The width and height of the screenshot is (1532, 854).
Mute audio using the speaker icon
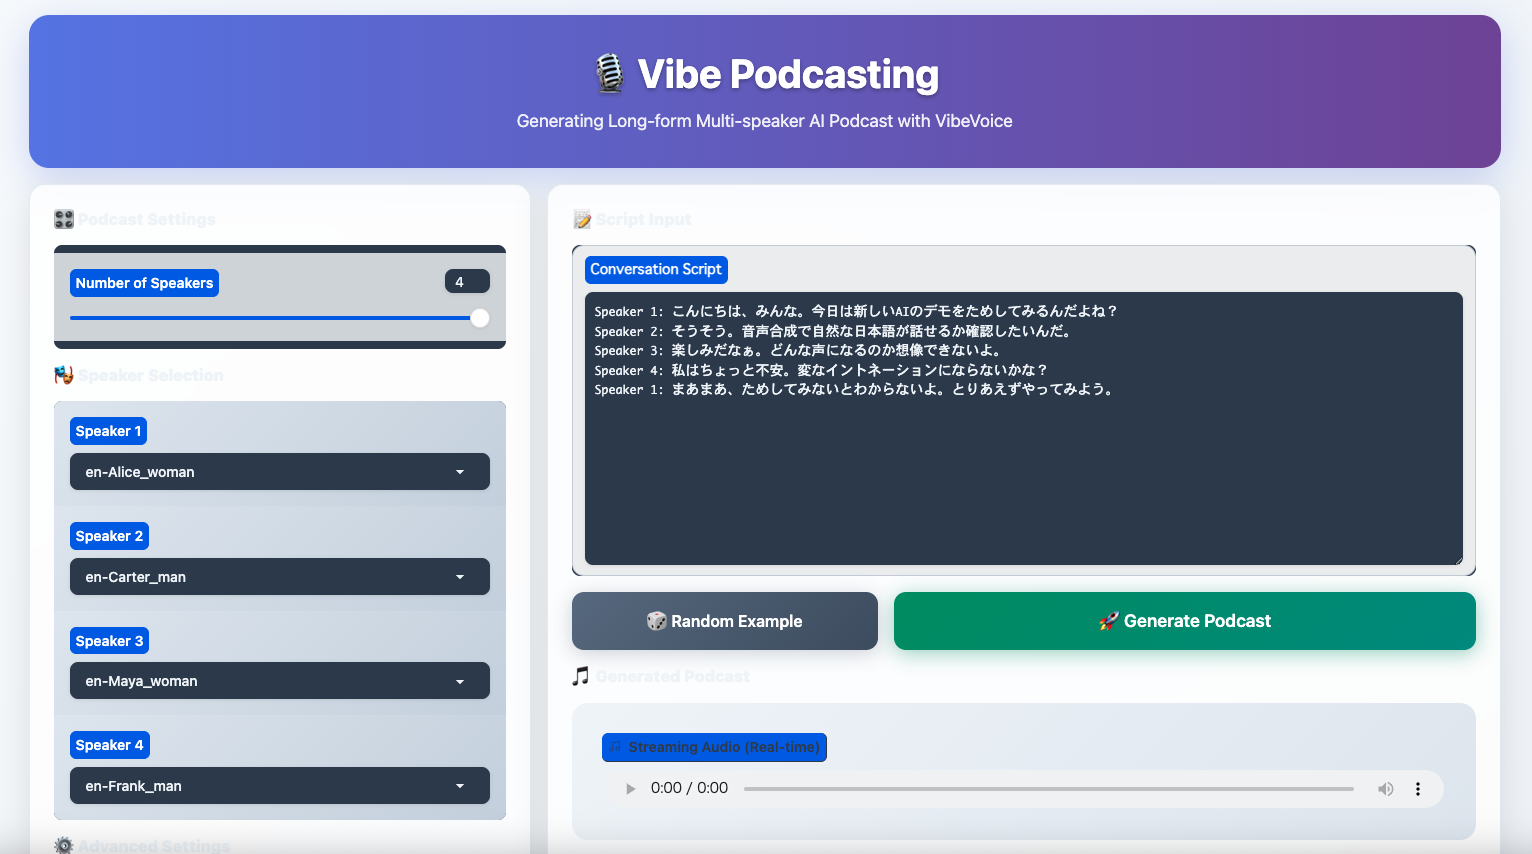(1385, 789)
